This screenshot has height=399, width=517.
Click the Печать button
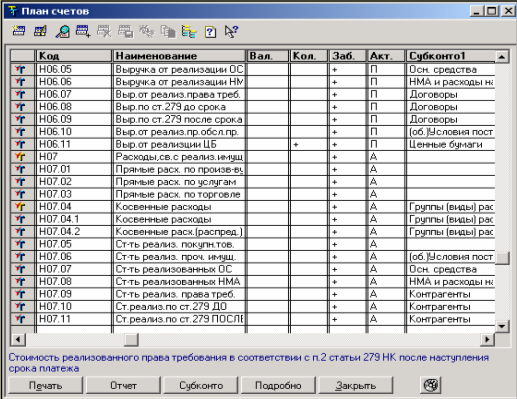click(45, 385)
